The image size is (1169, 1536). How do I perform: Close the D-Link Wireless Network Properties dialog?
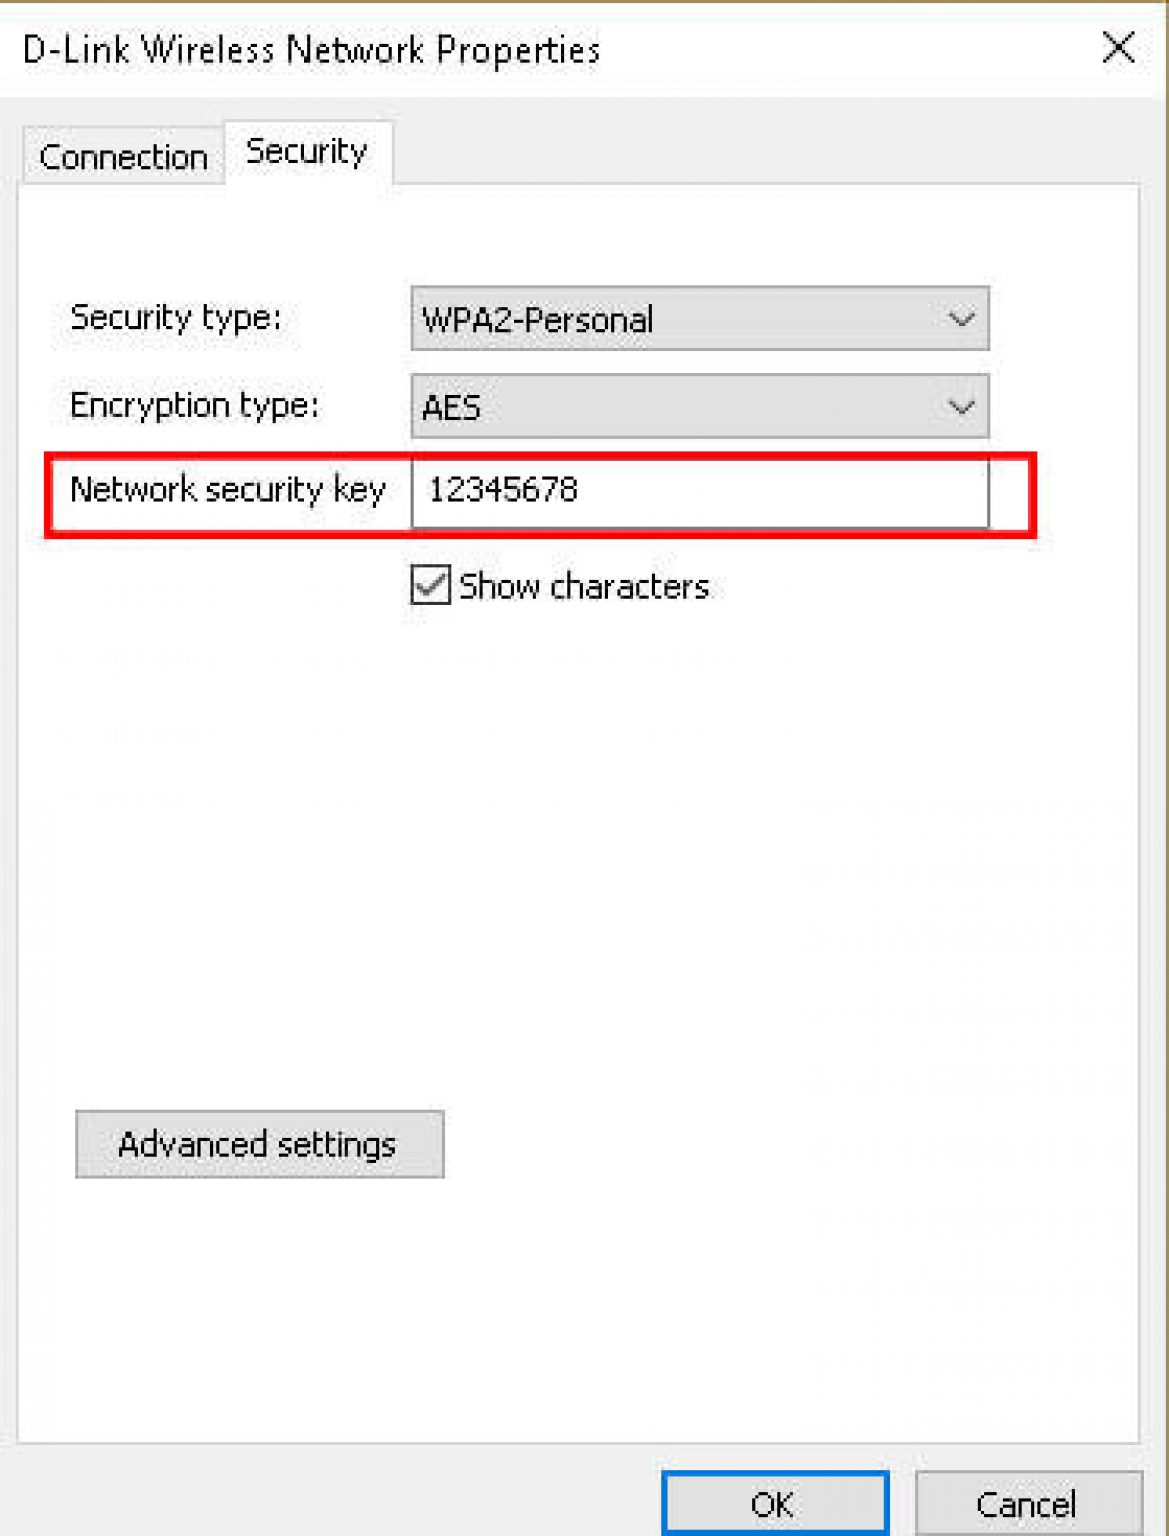click(x=1117, y=48)
